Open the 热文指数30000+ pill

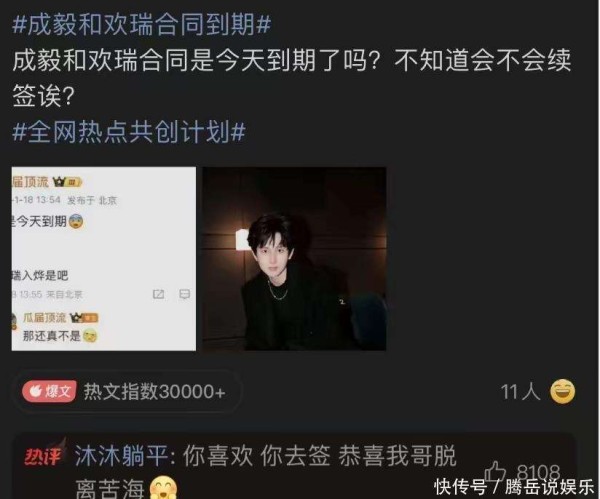point(127,391)
